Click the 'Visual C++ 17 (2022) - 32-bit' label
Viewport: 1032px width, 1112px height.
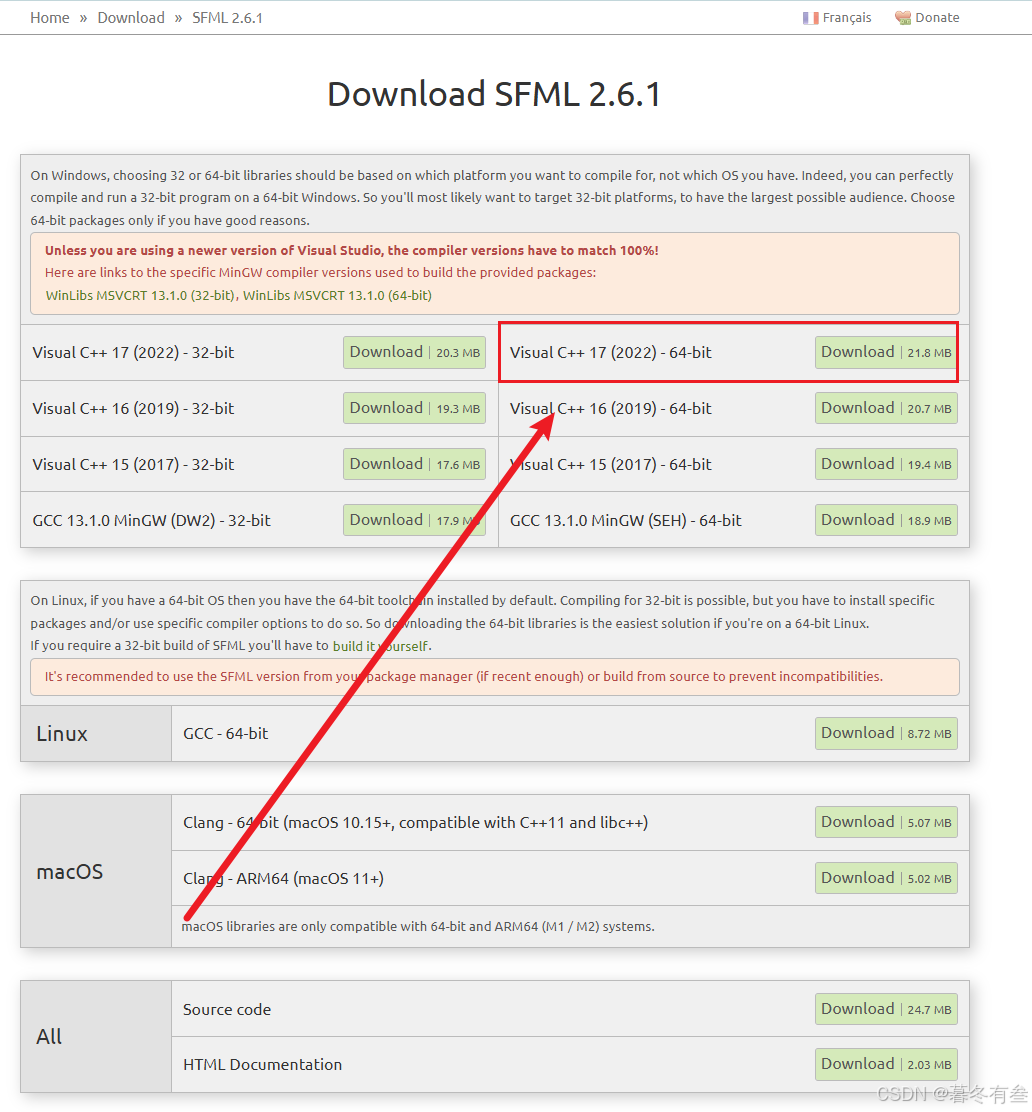(133, 352)
